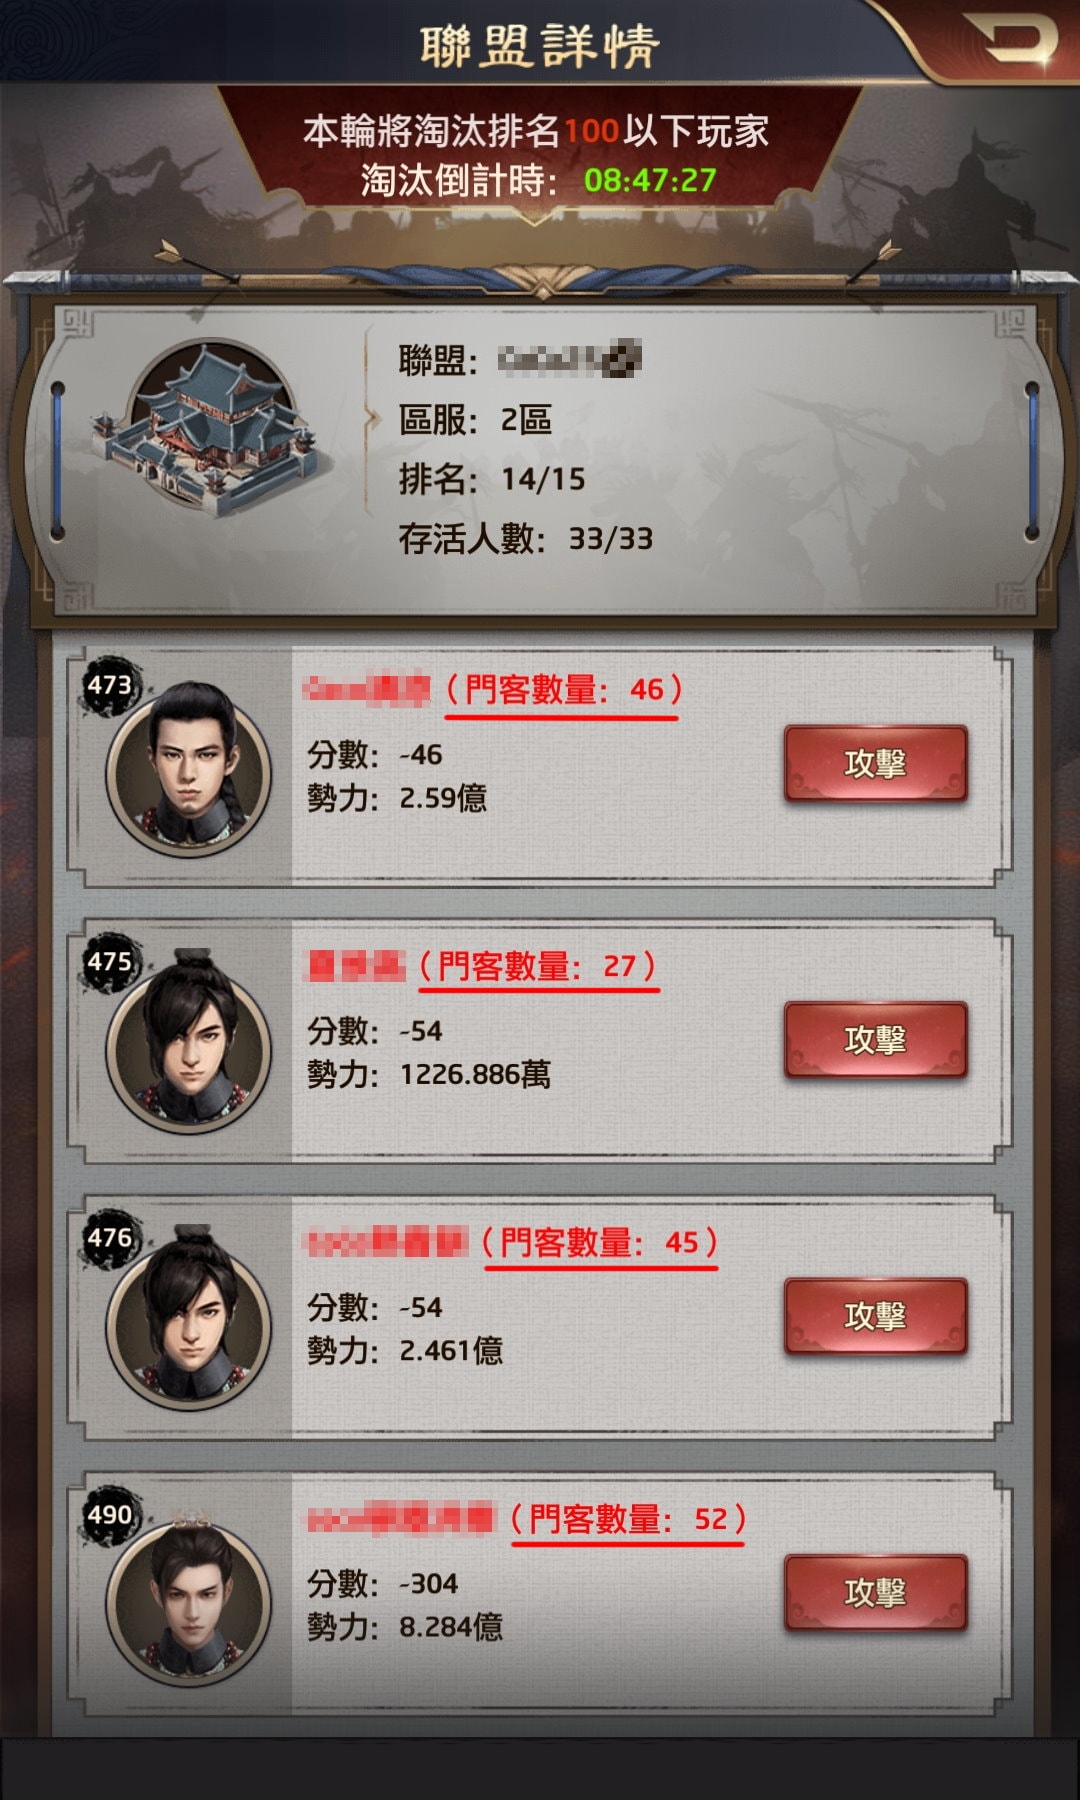Tap the 476 rank badge

coord(110,1237)
